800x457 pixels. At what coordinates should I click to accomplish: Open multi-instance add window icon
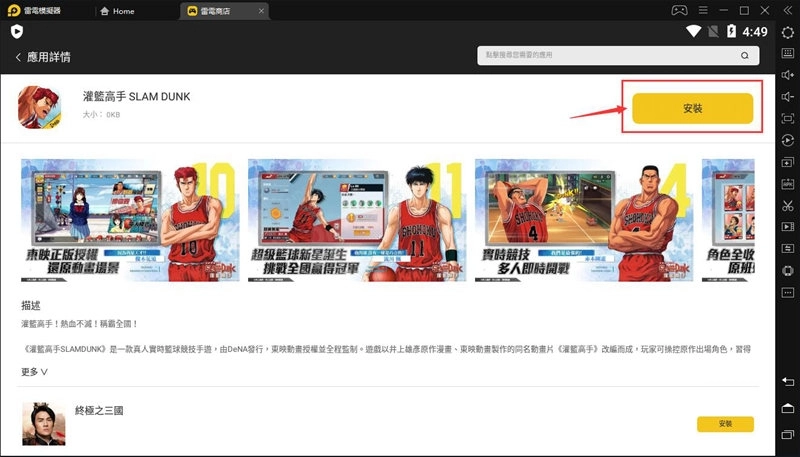788,162
